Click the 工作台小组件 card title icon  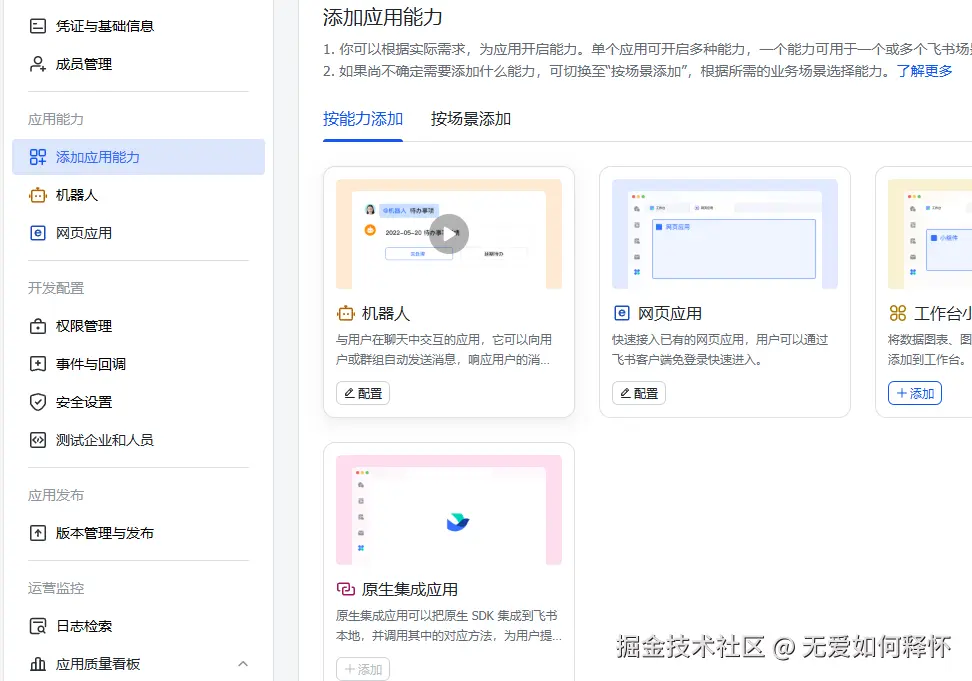point(897,314)
